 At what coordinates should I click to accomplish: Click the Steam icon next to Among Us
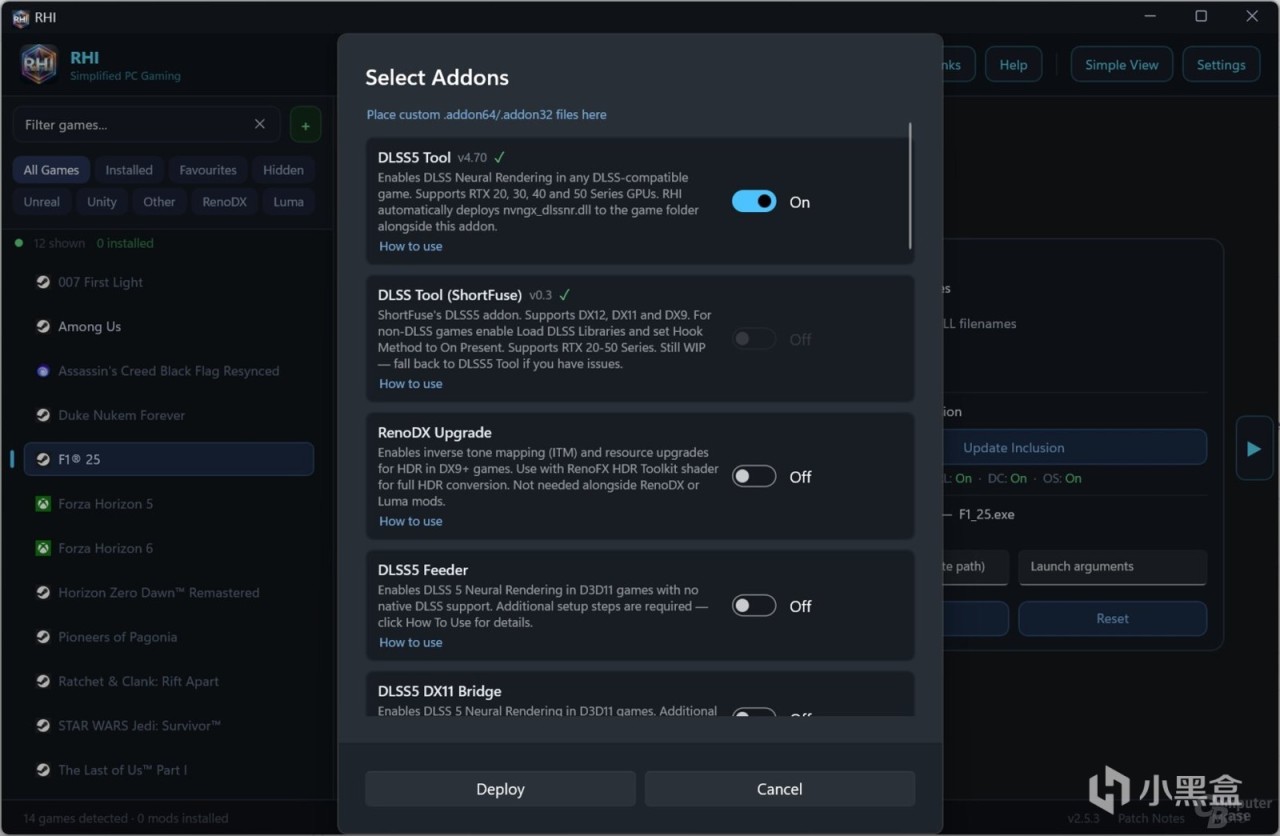[x=43, y=327]
